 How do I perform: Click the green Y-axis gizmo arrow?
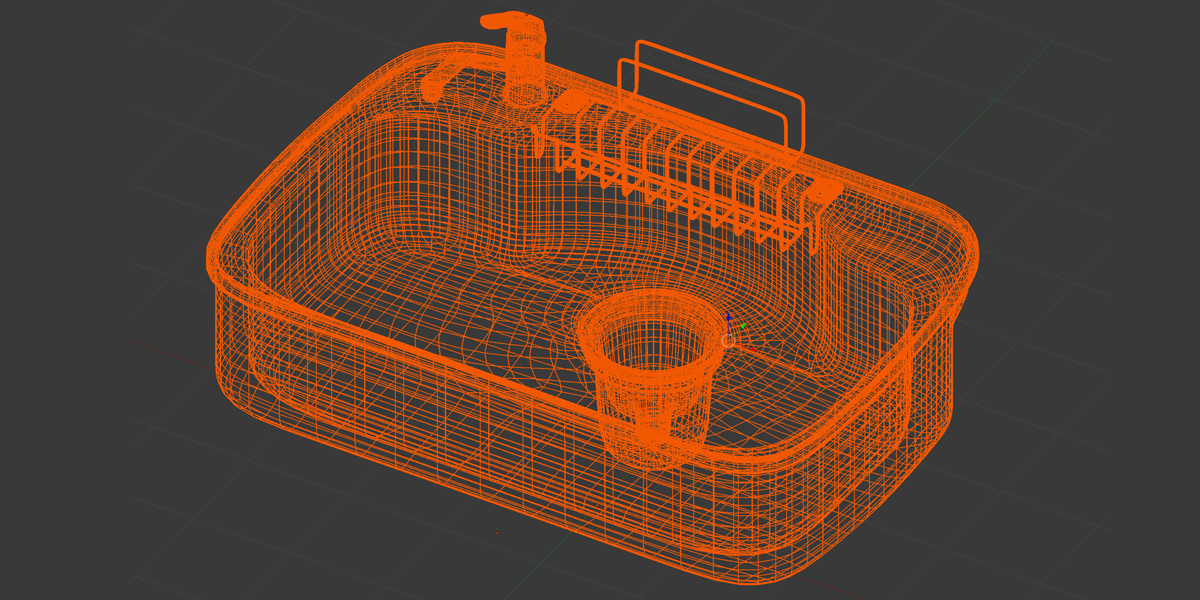coord(743,325)
